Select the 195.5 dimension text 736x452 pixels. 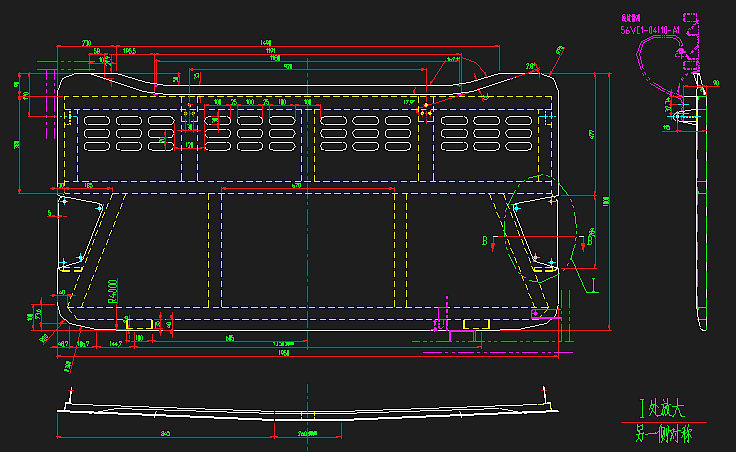click(x=130, y=51)
